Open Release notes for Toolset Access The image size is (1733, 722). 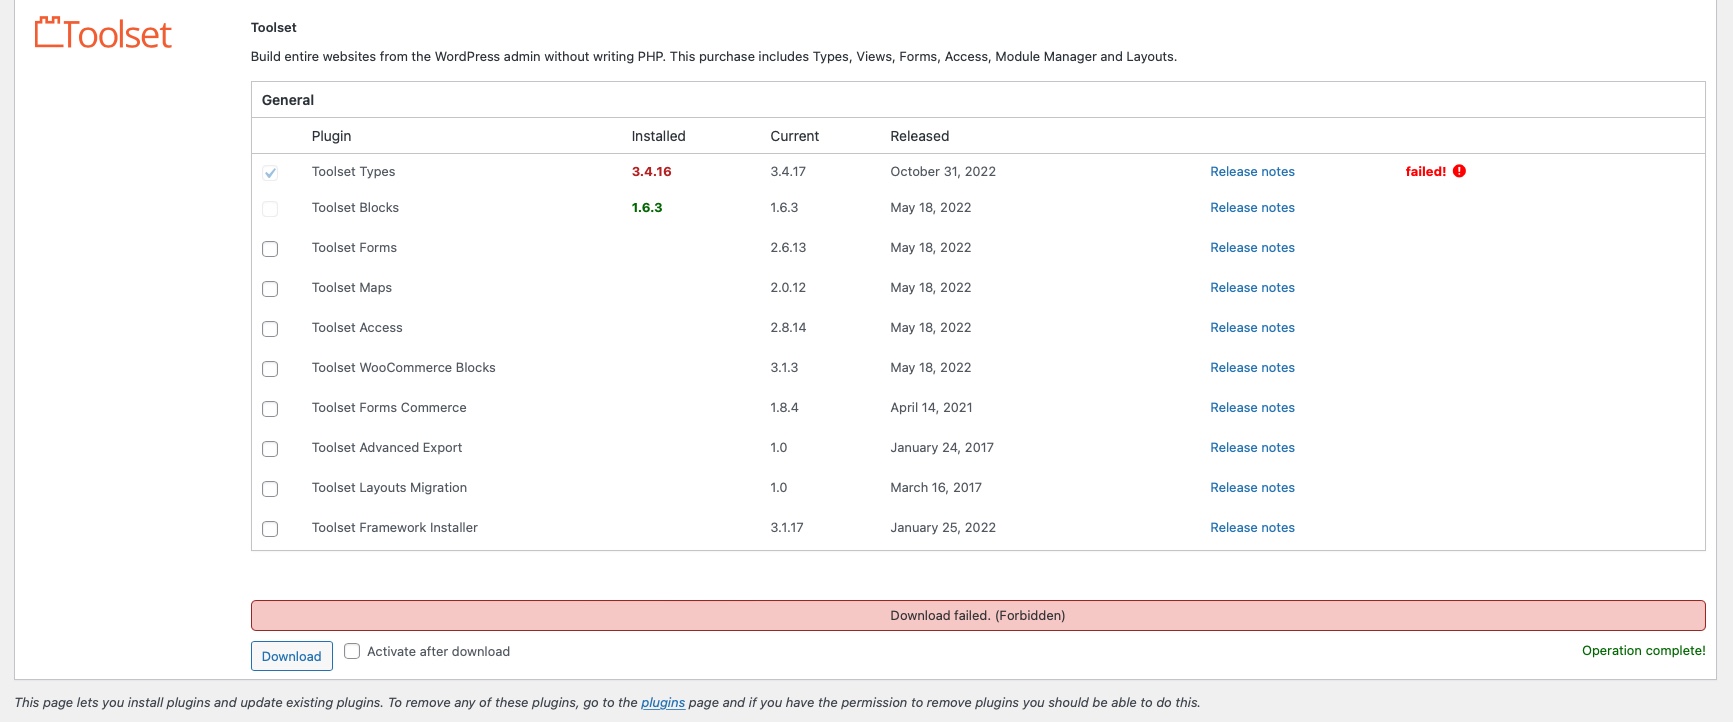point(1252,328)
